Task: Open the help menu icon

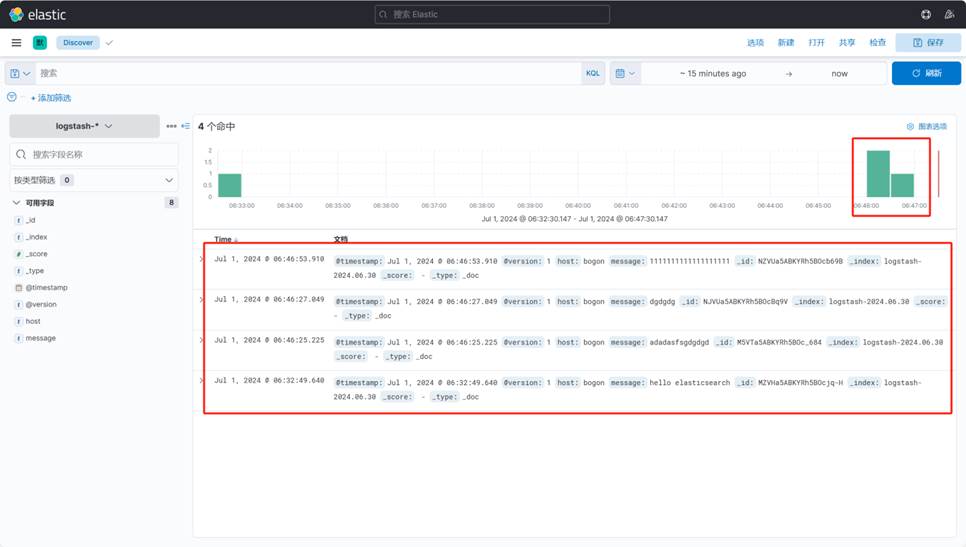Action: coord(926,14)
